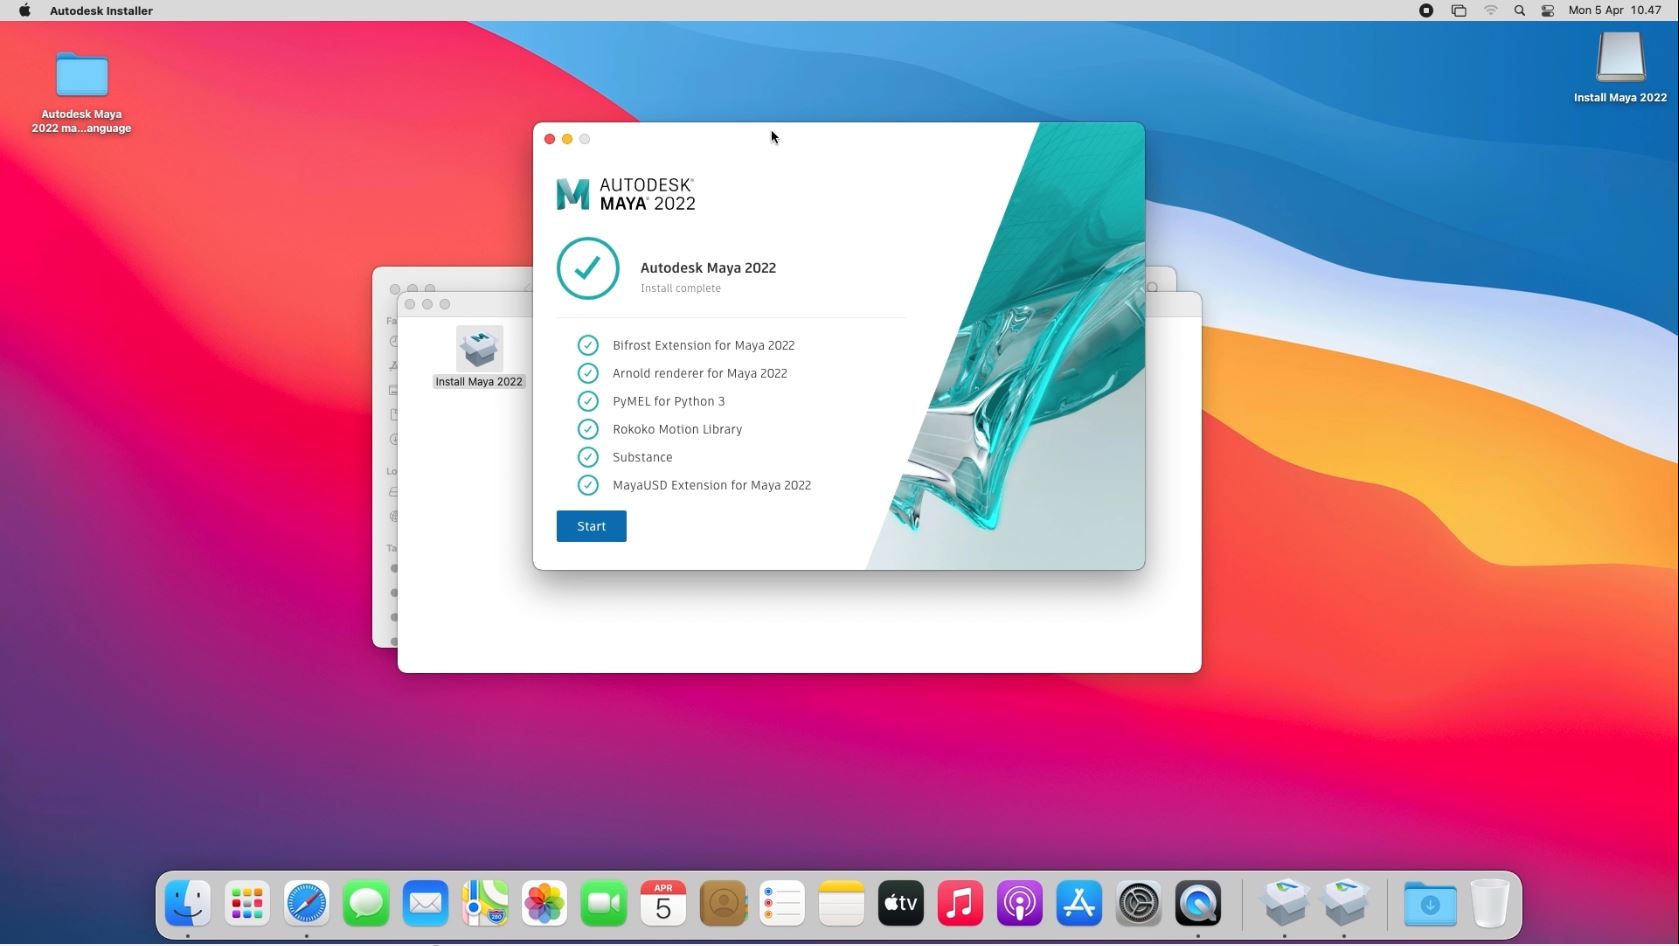Viewport: 1679px width, 946px height.
Task: Click the Autodesk Maya 2022 logo in installer
Action: [626, 194]
